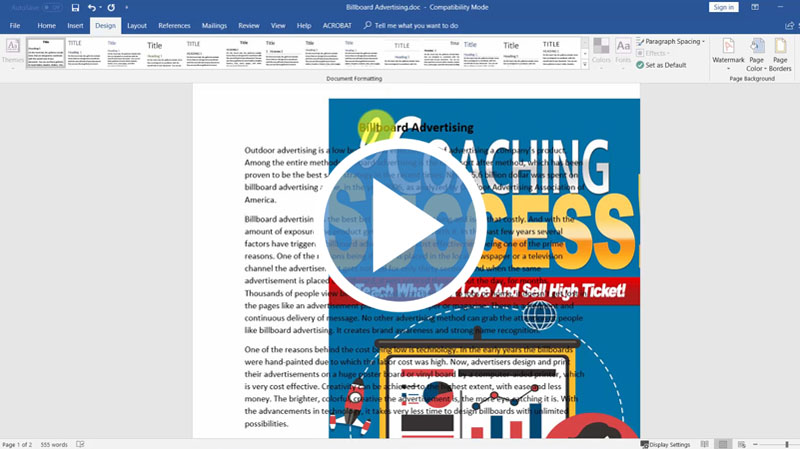Image resolution: width=800 pixels, height=449 pixels.
Task: Open the Layout ribbon tab
Action: (137, 24)
